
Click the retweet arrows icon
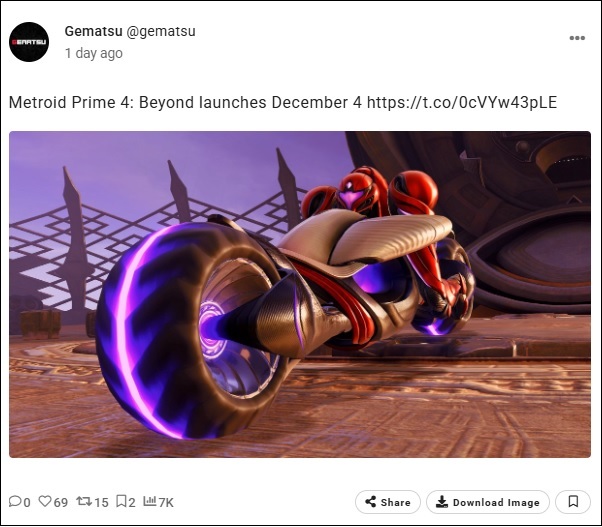[84, 501]
